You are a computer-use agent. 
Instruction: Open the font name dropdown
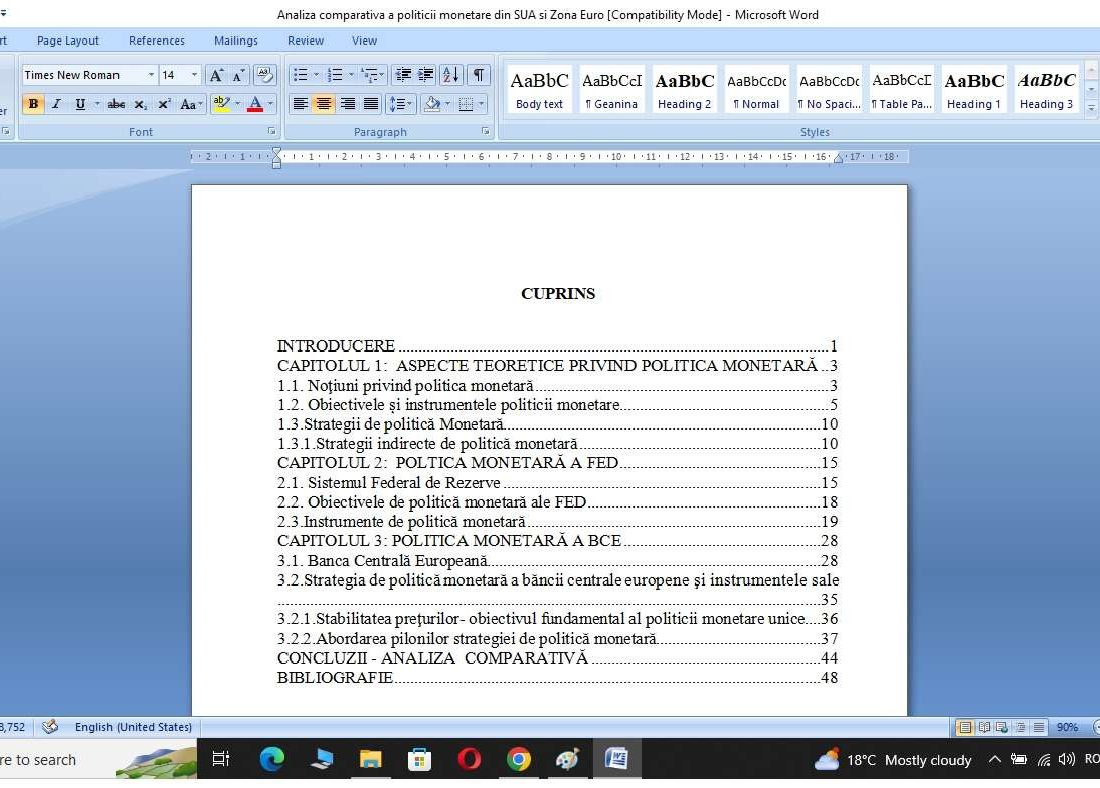click(x=151, y=75)
